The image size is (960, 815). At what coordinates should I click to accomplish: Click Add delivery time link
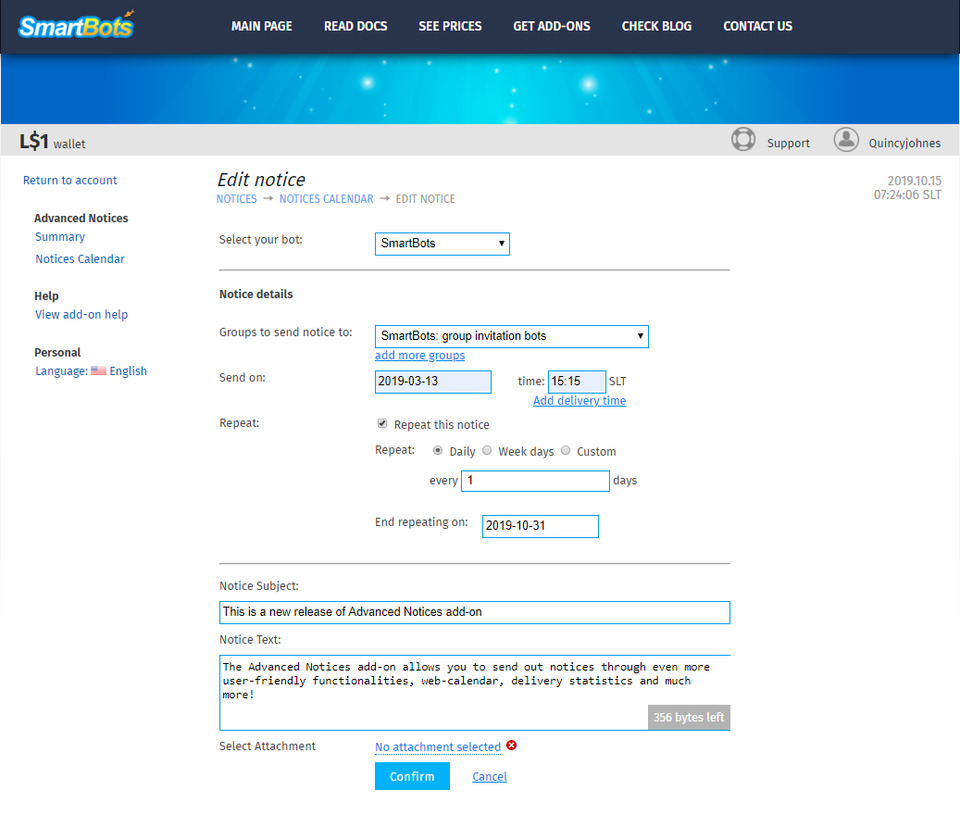coord(579,400)
